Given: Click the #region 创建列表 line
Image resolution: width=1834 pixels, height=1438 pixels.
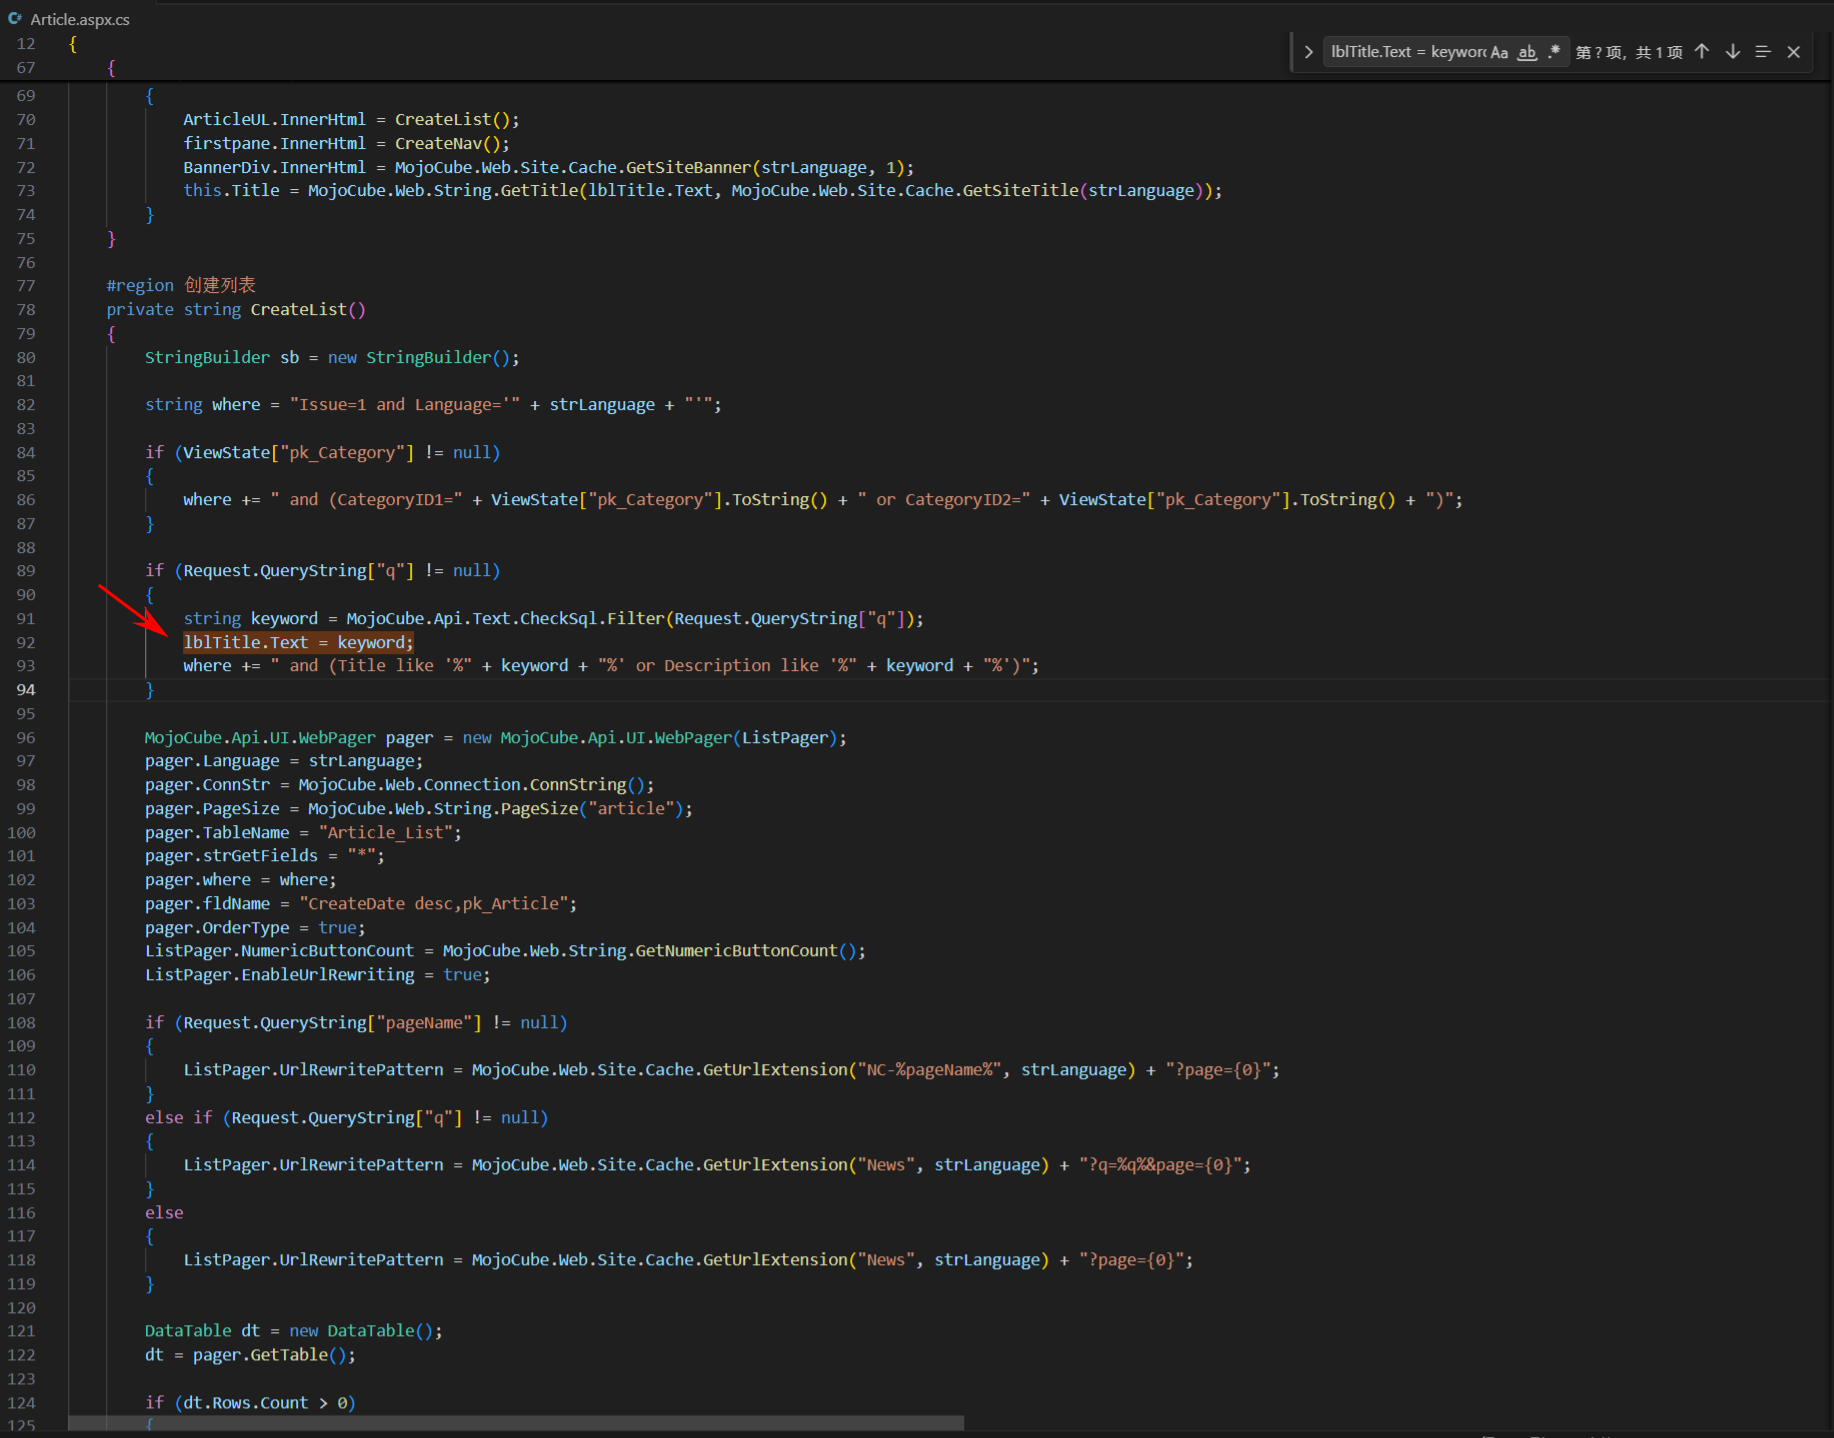Looking at the screenshot, I should point(181,286).
